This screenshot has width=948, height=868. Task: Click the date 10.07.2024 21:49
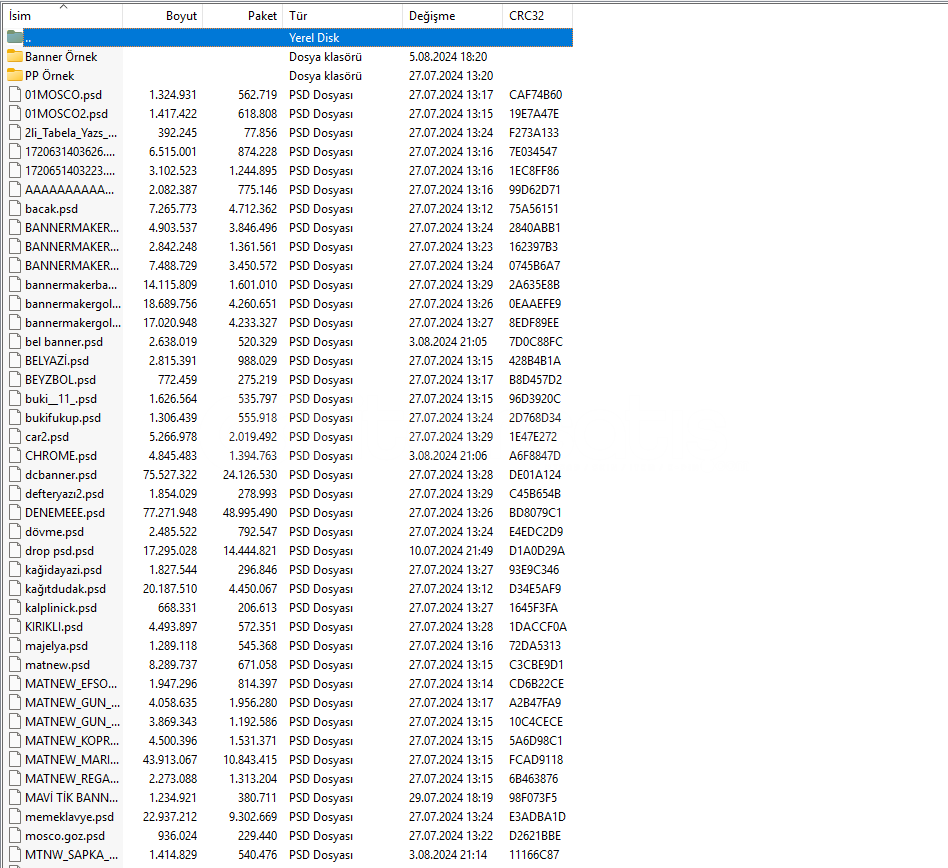coord(452,551)
